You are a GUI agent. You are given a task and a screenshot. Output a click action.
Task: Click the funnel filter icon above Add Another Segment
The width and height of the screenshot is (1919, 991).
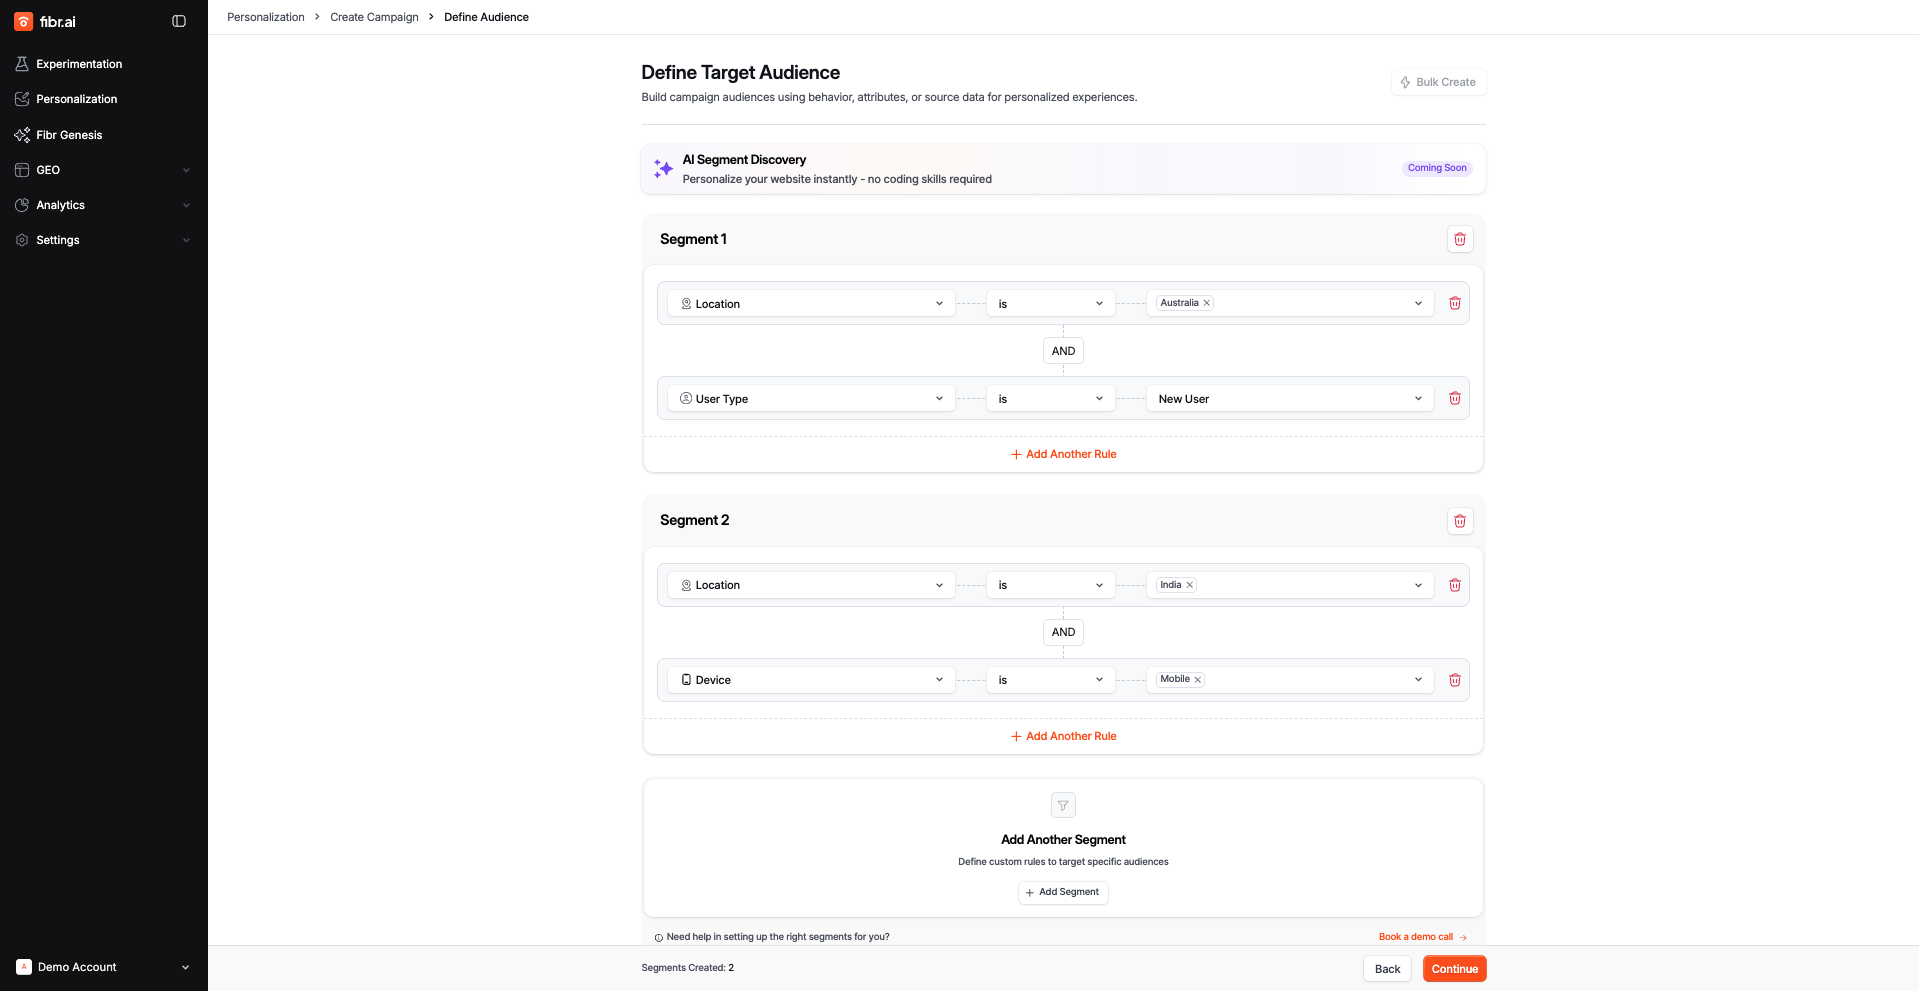point(1063,805)
